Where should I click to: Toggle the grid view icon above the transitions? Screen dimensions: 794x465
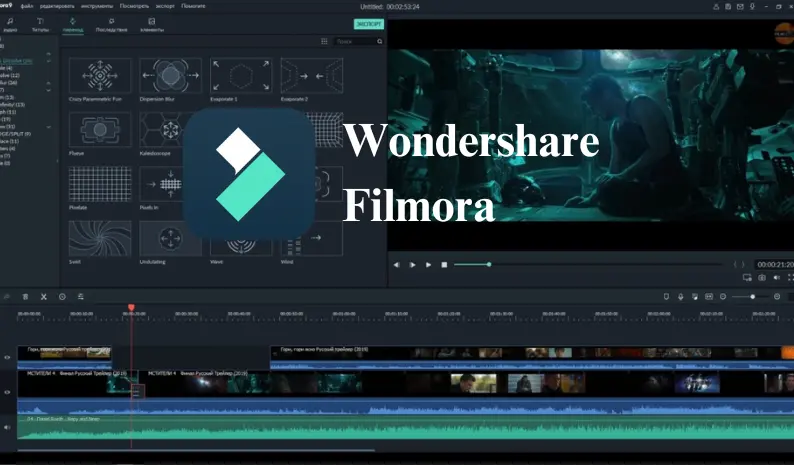click(324, 42)
